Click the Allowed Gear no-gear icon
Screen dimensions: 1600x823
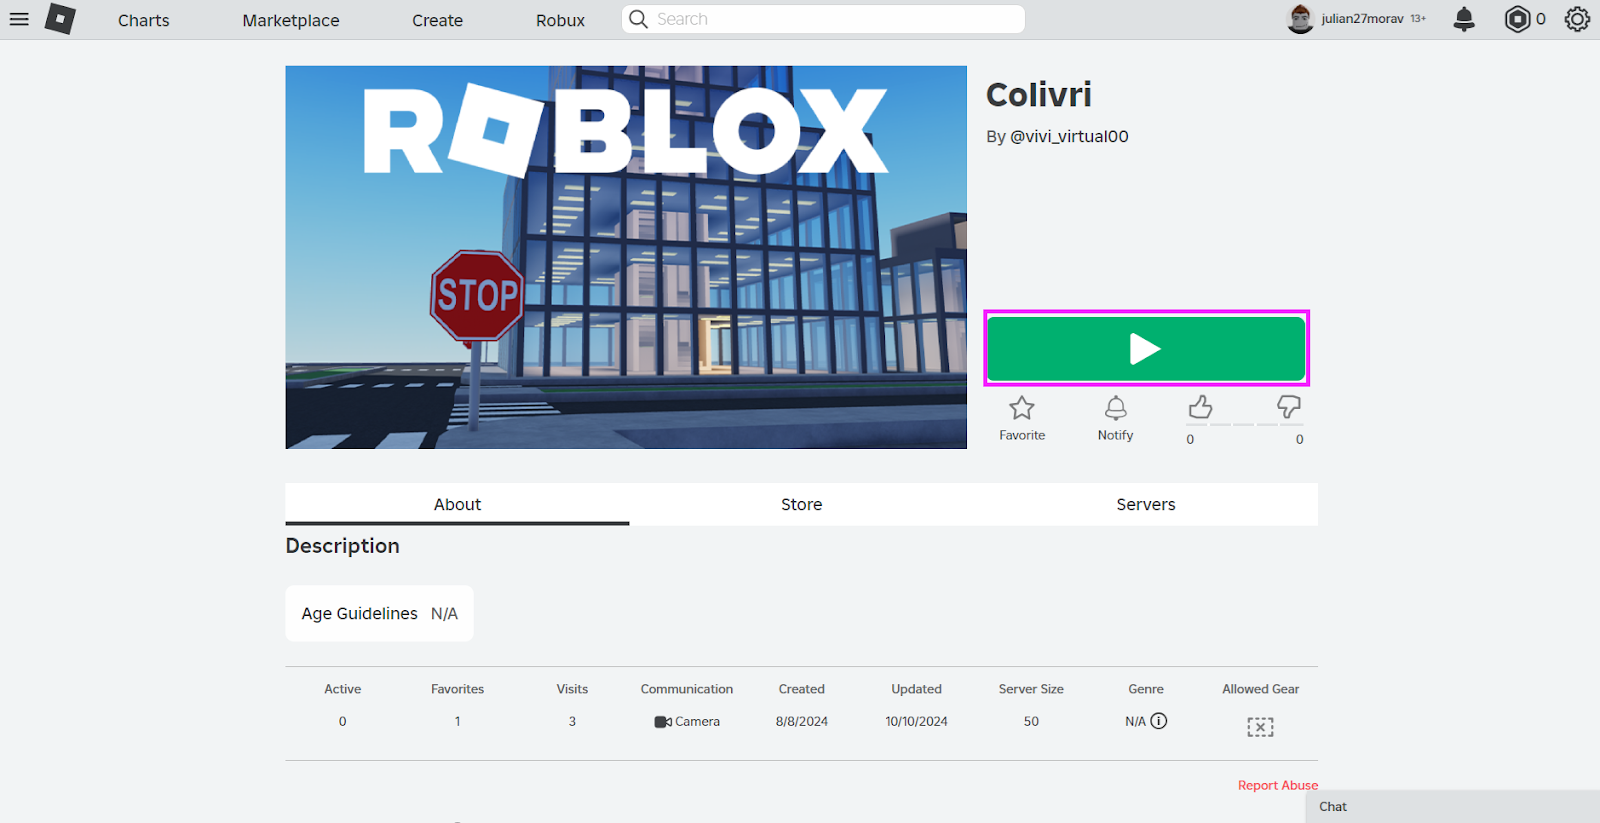click(1260, 727)
